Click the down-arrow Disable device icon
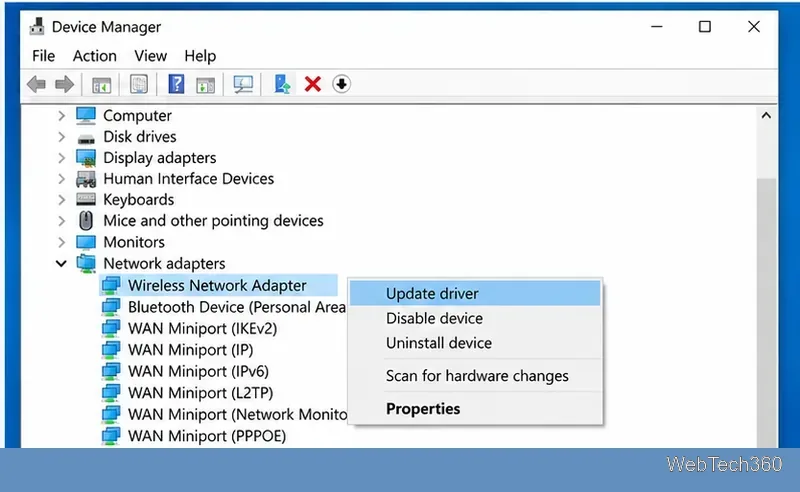Viewport: 800px width, 492px height. pyautogui.click(x=341, y=84)
